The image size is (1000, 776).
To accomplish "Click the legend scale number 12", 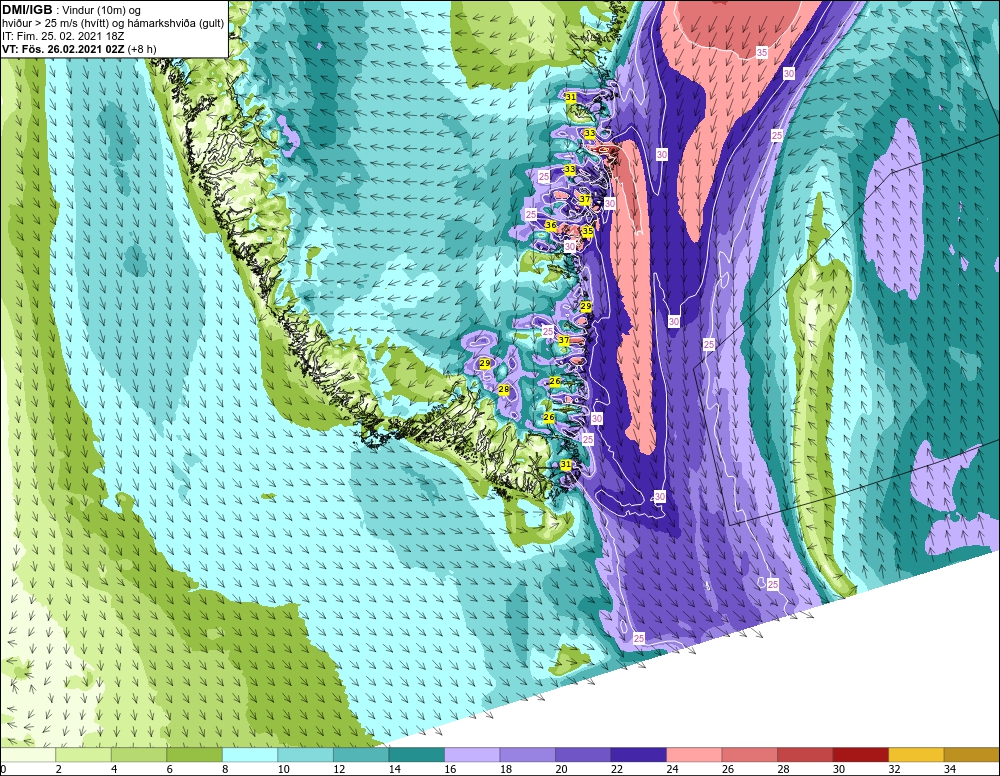I will pos(339,769).
